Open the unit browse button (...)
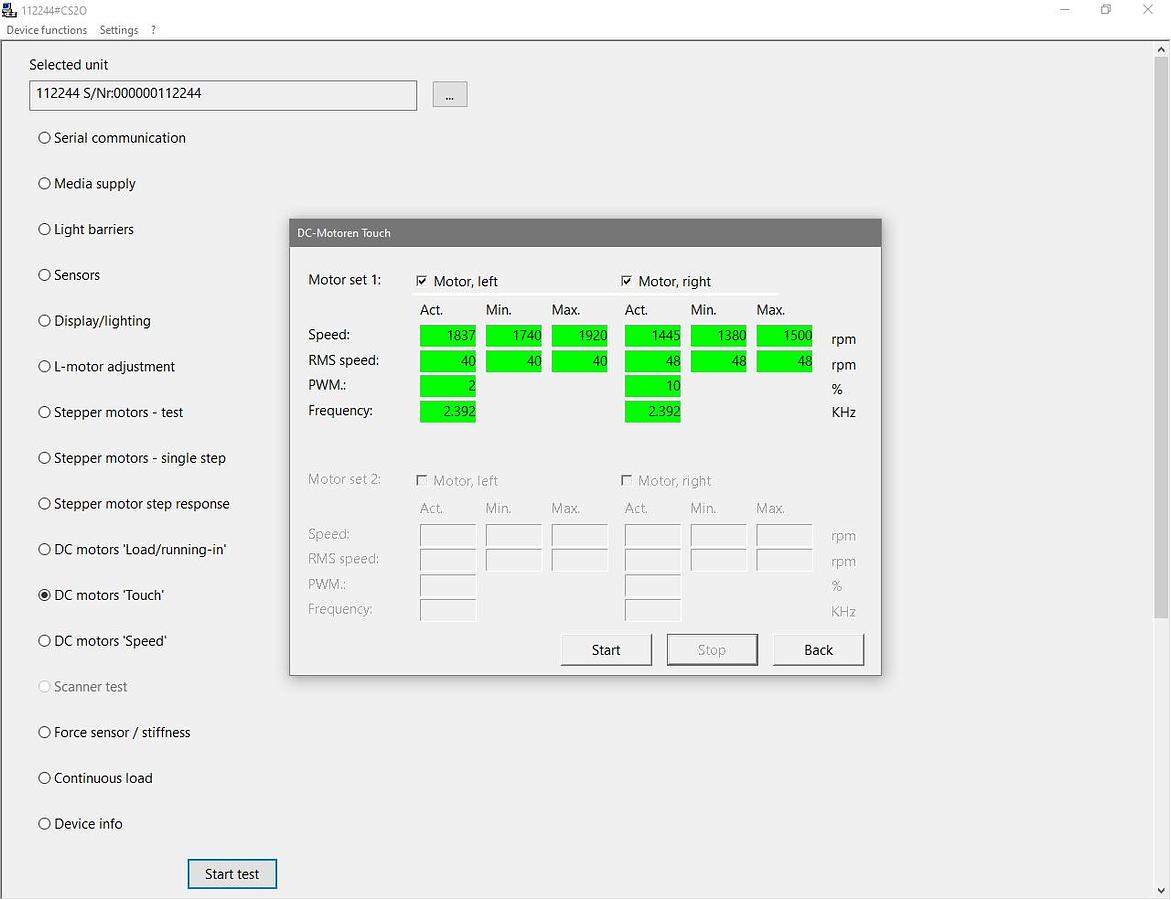 click(450, 95)
